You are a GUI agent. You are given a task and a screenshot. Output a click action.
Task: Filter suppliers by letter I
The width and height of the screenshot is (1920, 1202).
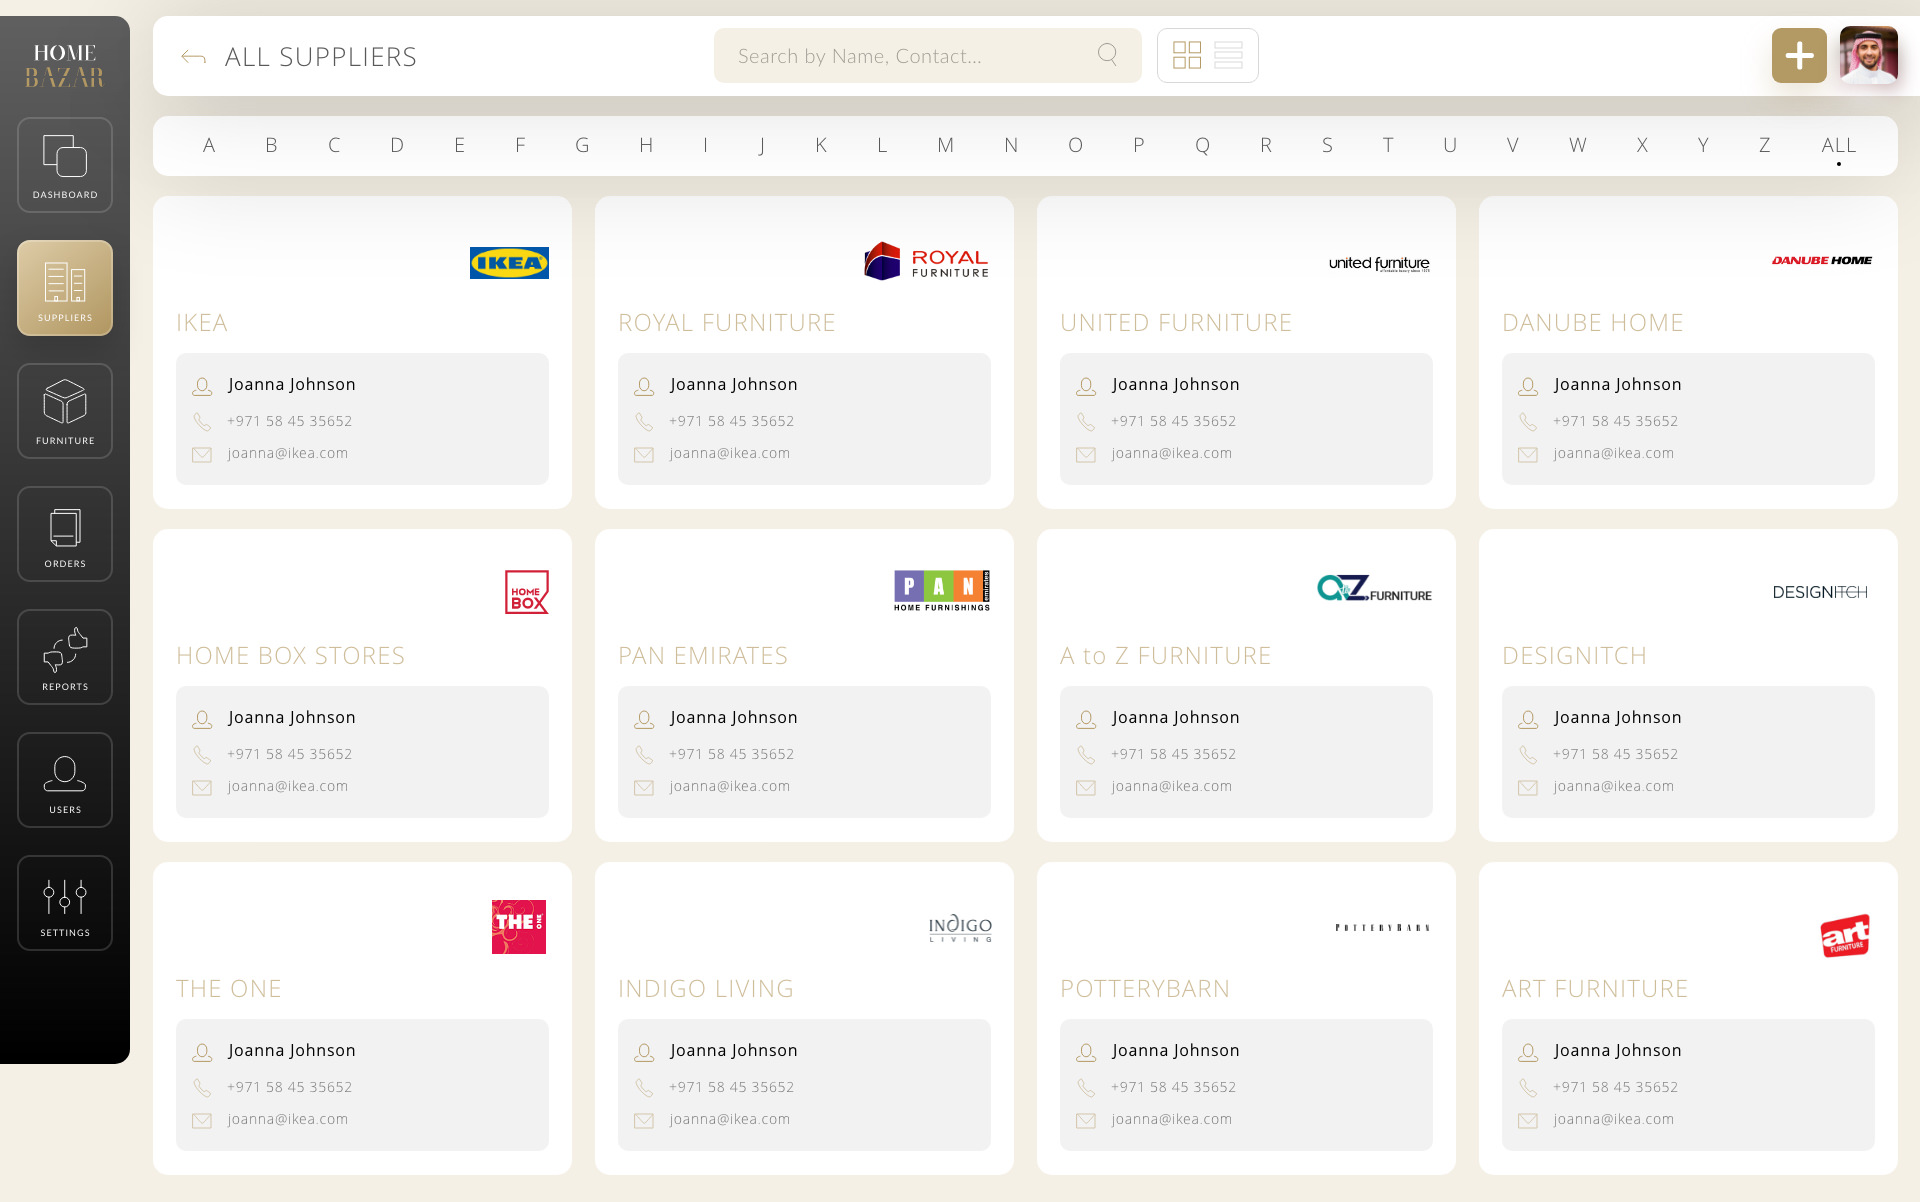705,145
